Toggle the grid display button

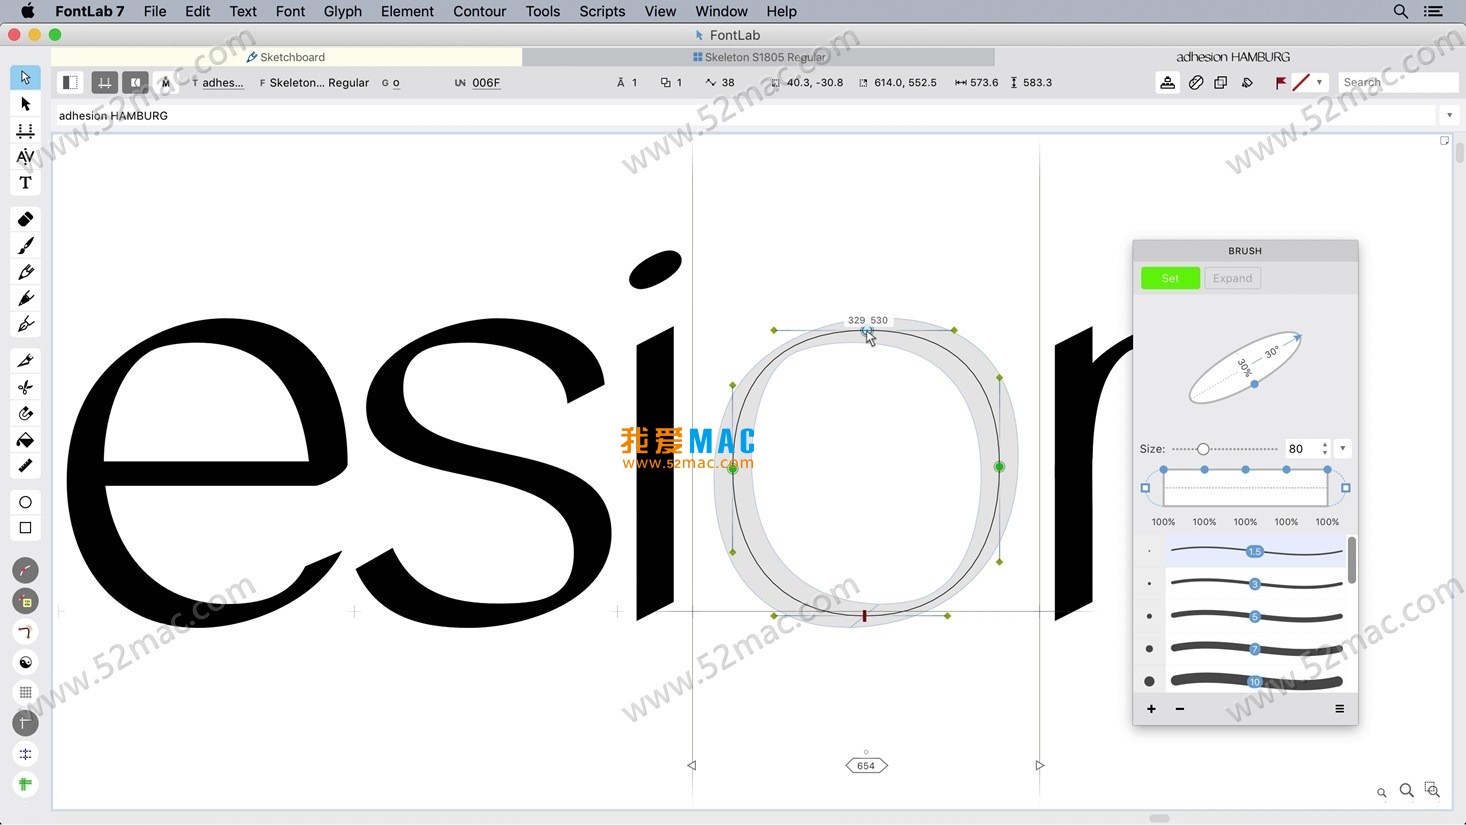25,692
